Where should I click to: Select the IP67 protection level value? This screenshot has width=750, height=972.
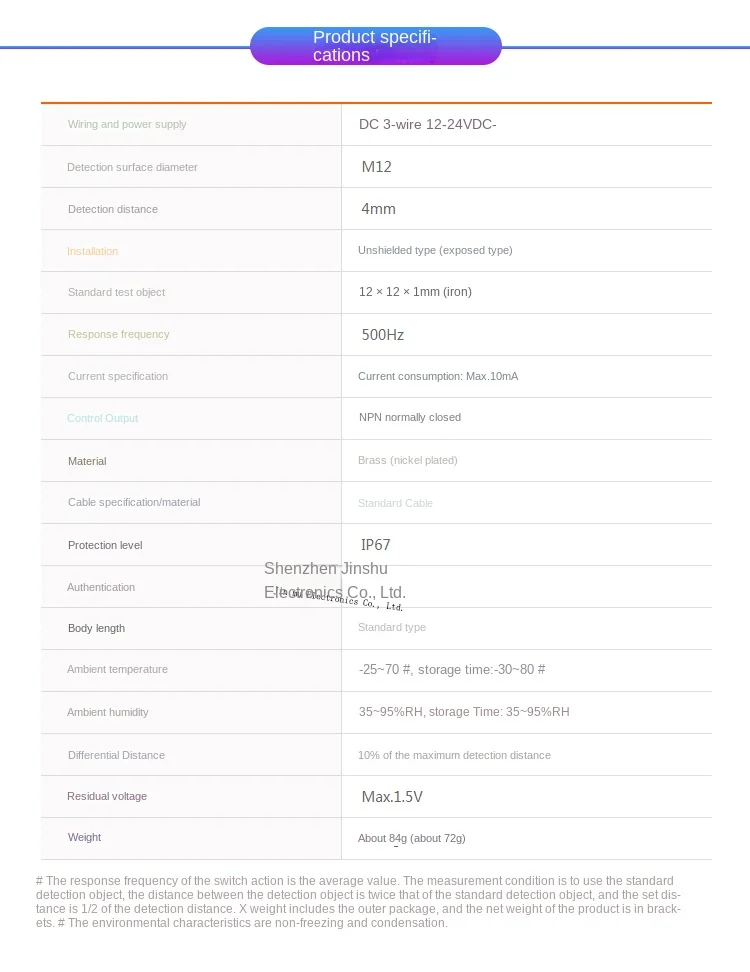pos(376,545)
